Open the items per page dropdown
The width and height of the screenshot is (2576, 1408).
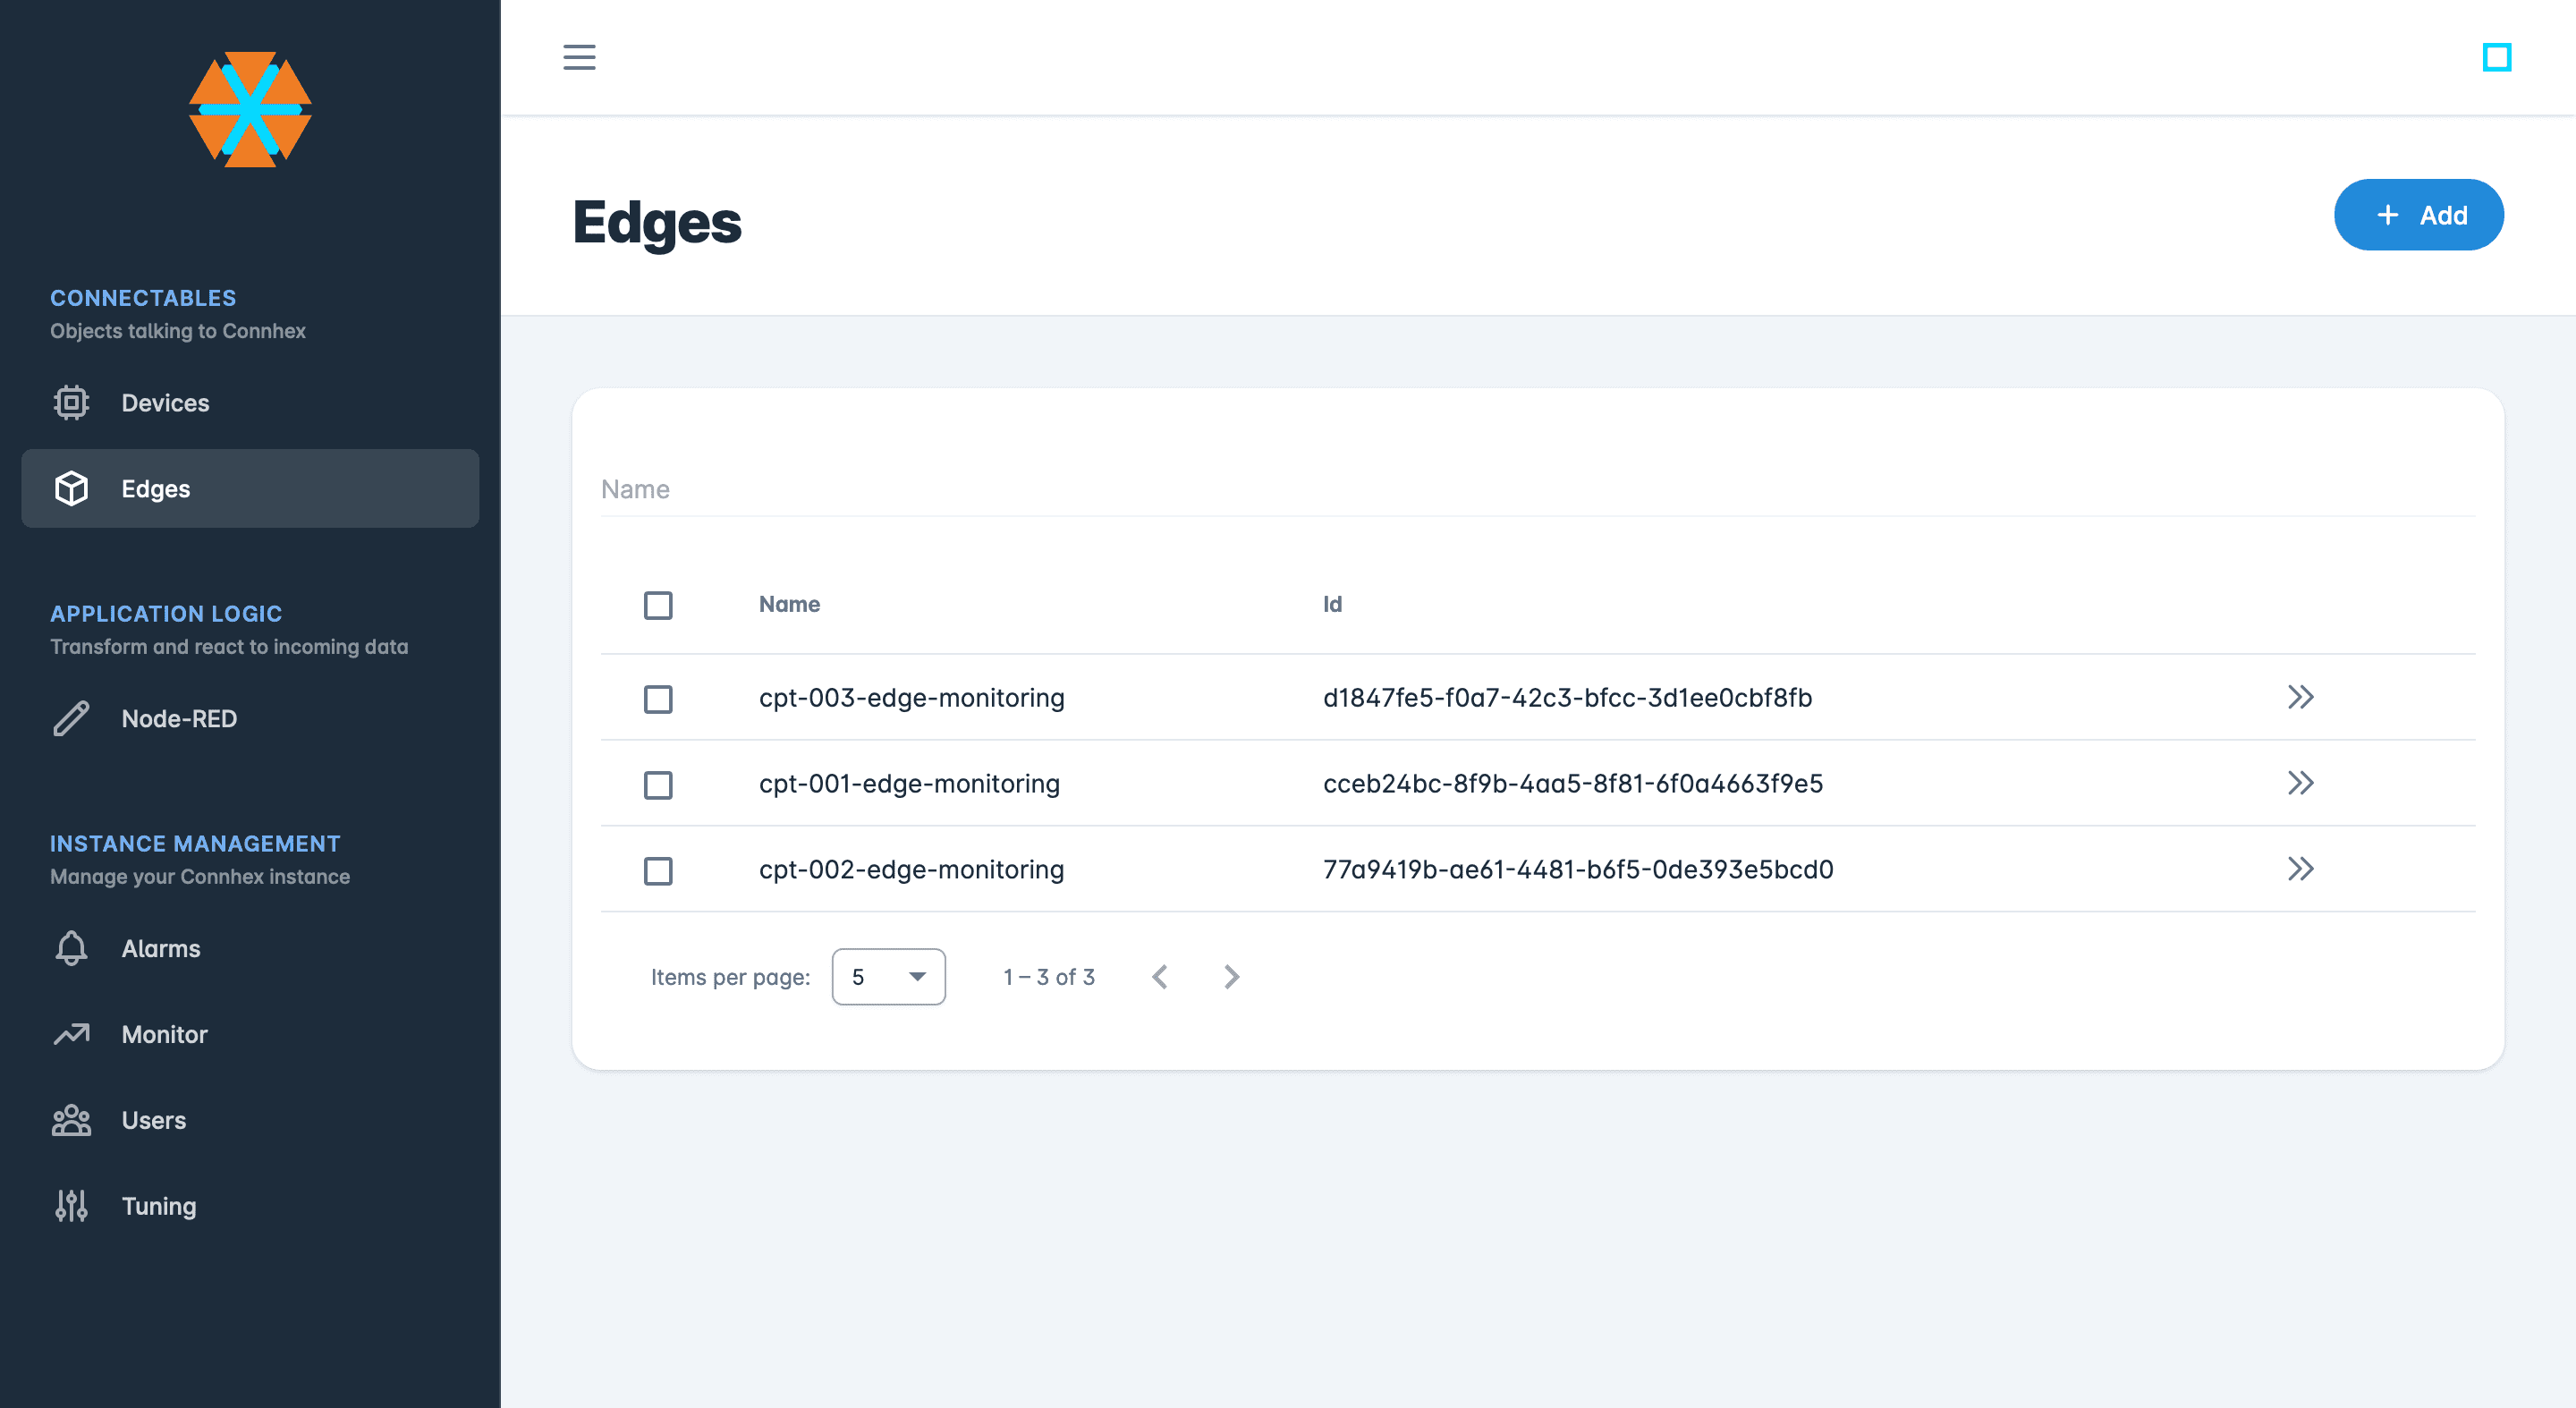[888, 977]
